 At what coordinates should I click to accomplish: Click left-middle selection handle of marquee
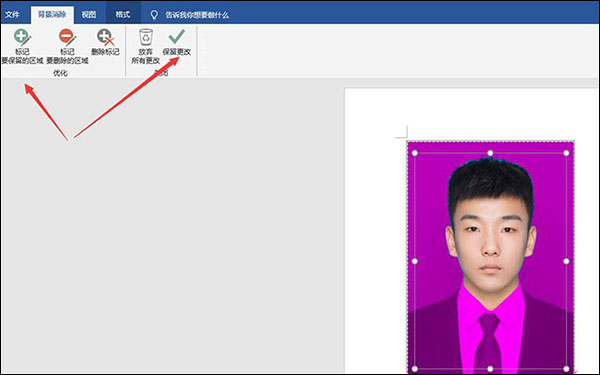[414, 261]
